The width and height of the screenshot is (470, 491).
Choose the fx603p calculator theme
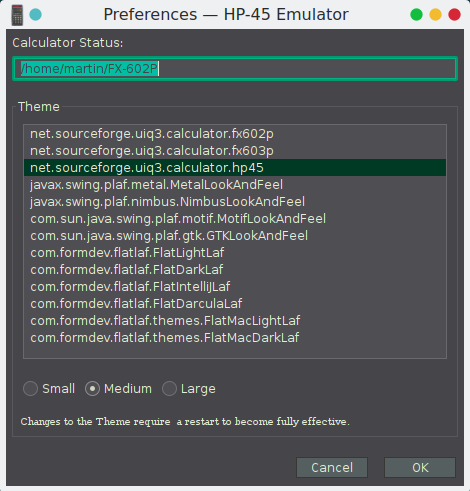point(235,151)
